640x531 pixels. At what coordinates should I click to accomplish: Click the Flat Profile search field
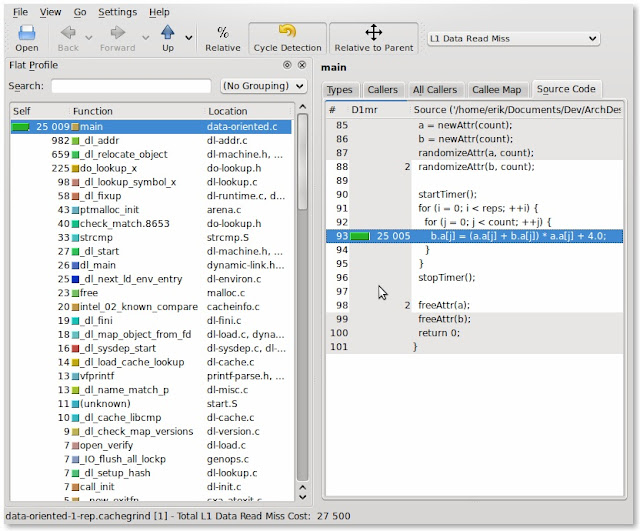point(131,86)
